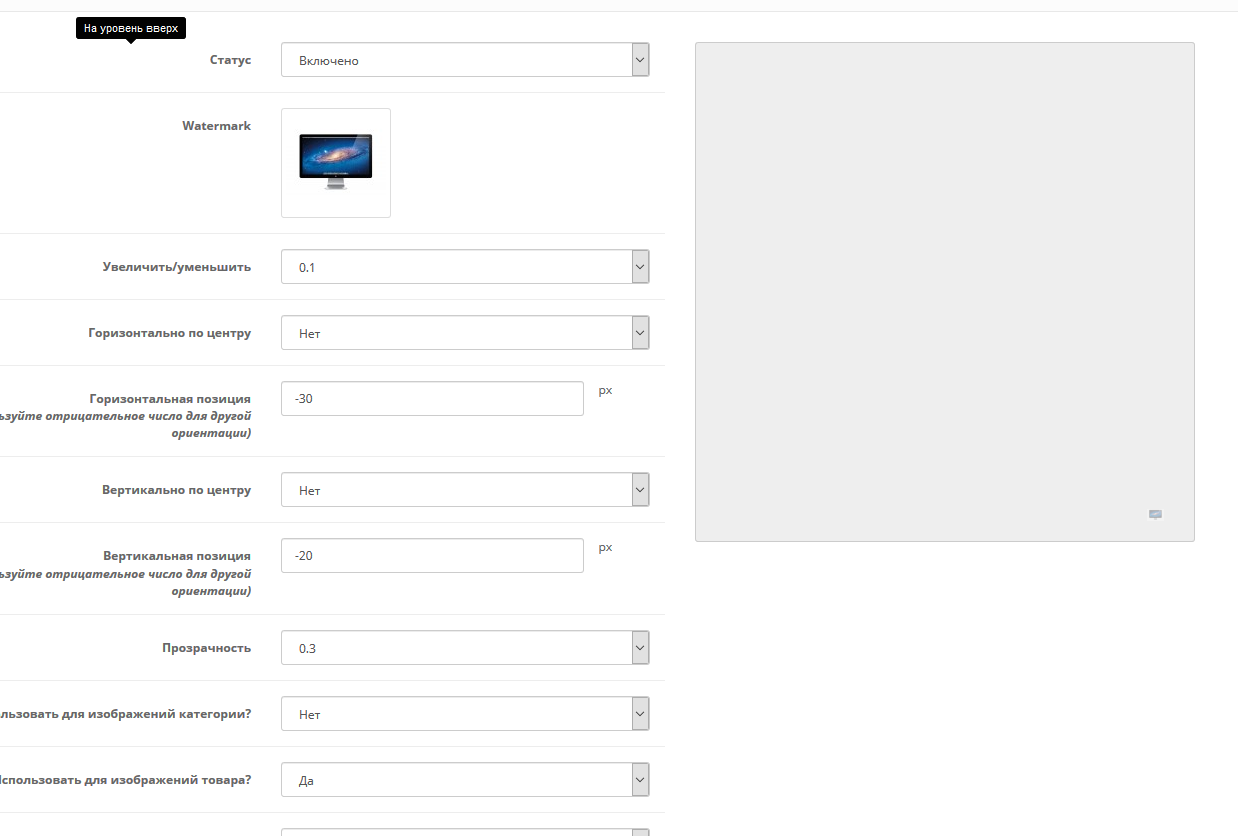Open the Статус dropdown showing Включено
Screen dimensions: 1238x836
465,60
